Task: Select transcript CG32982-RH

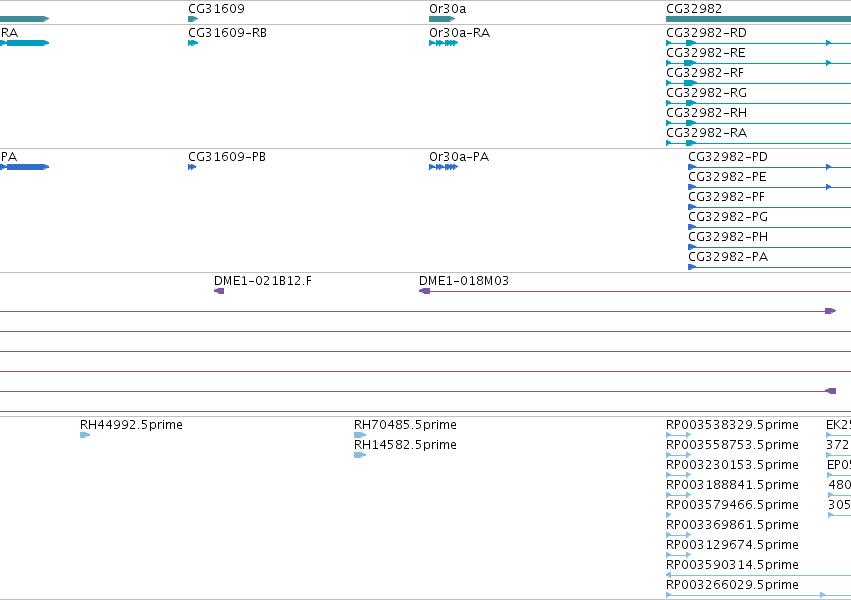Action: (x=706, y=113)
